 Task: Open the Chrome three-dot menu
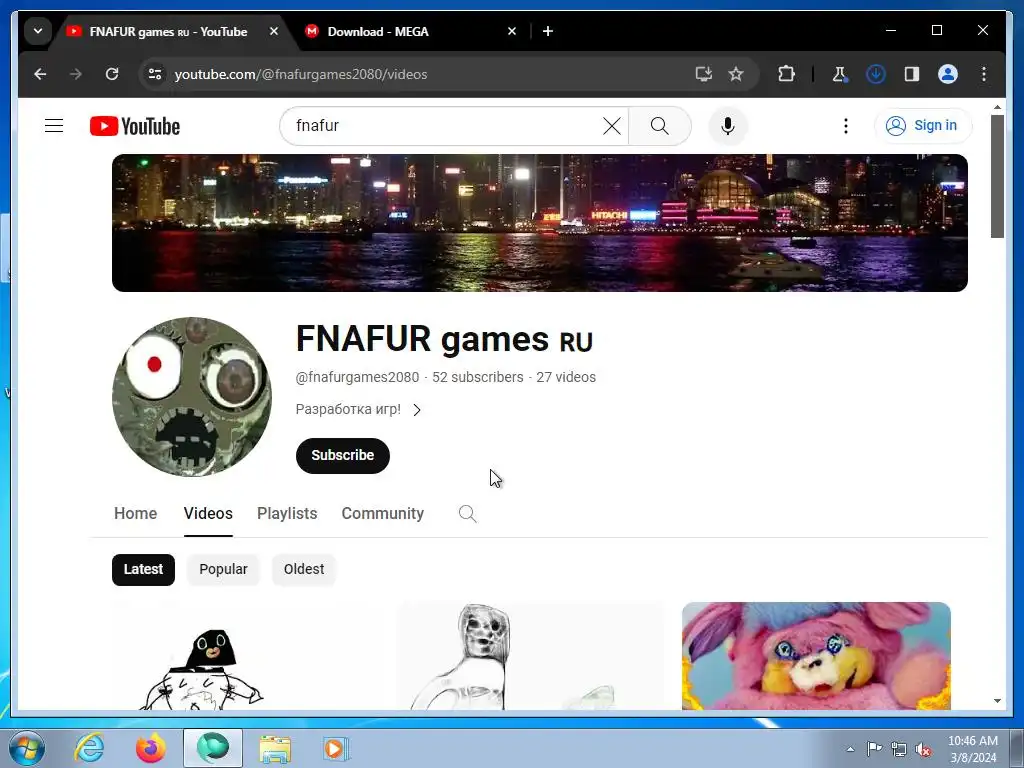click(x=984, y=74)
